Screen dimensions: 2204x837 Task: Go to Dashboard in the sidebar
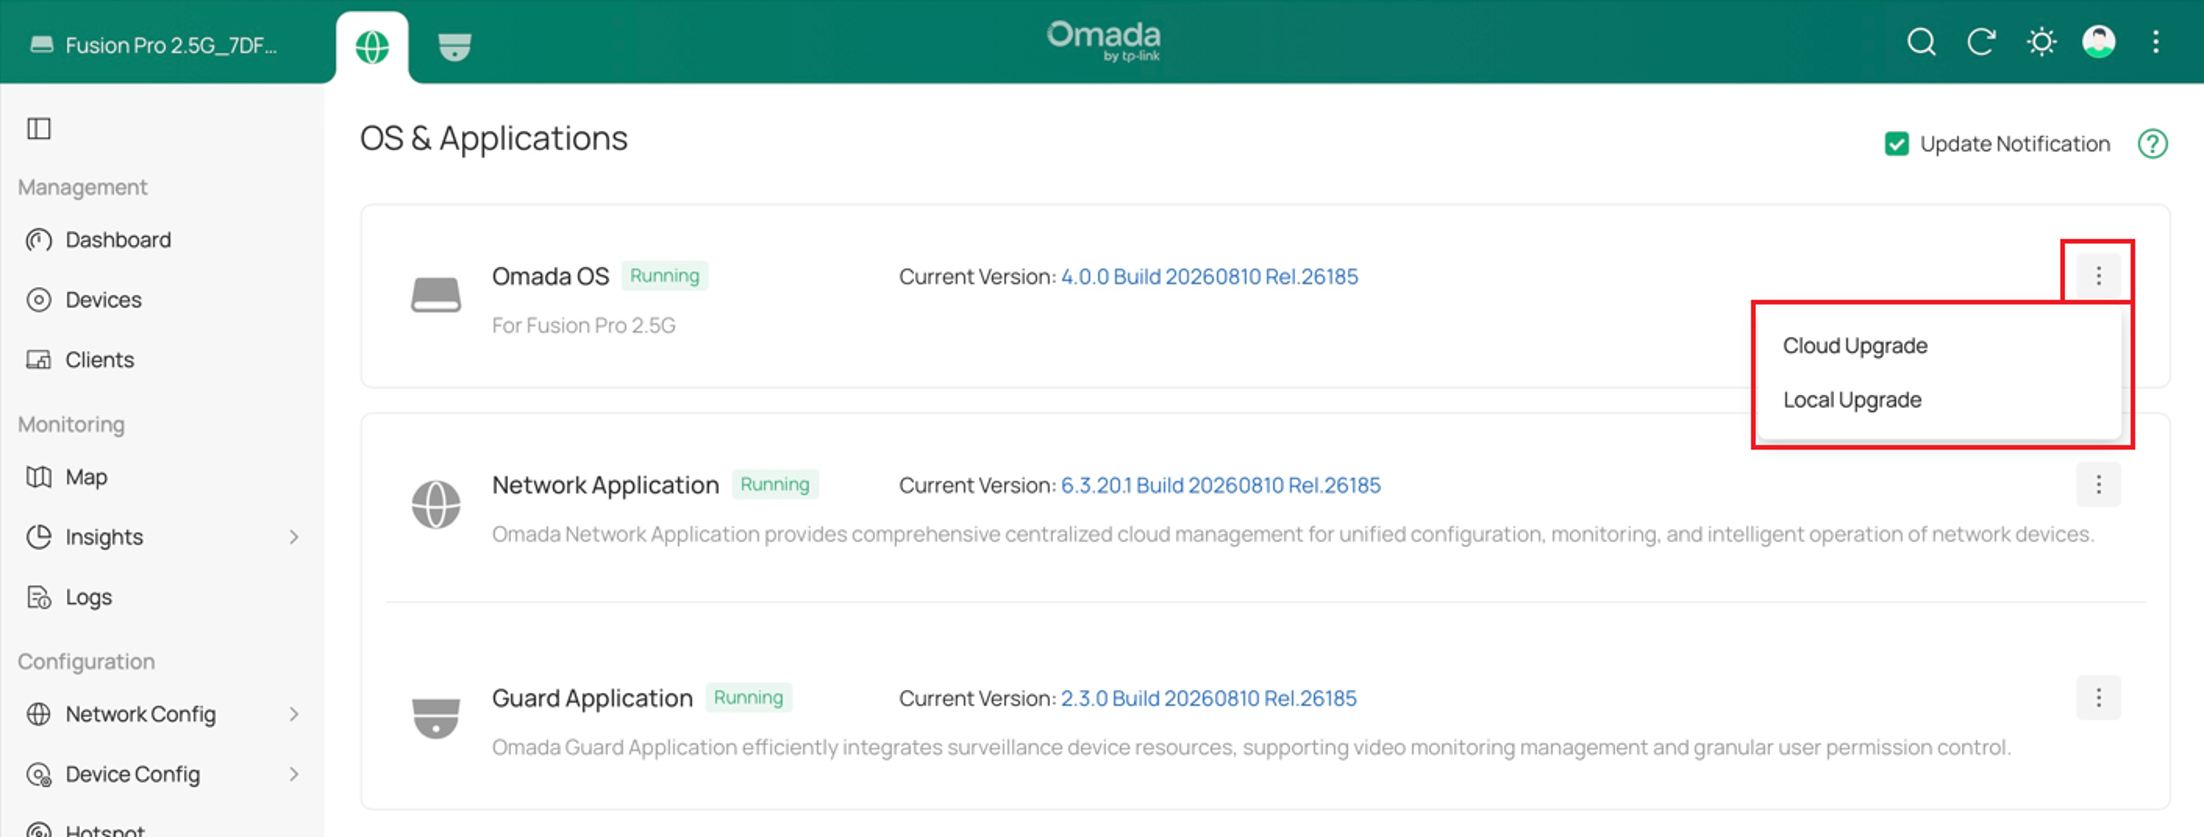tap(118, 240)
